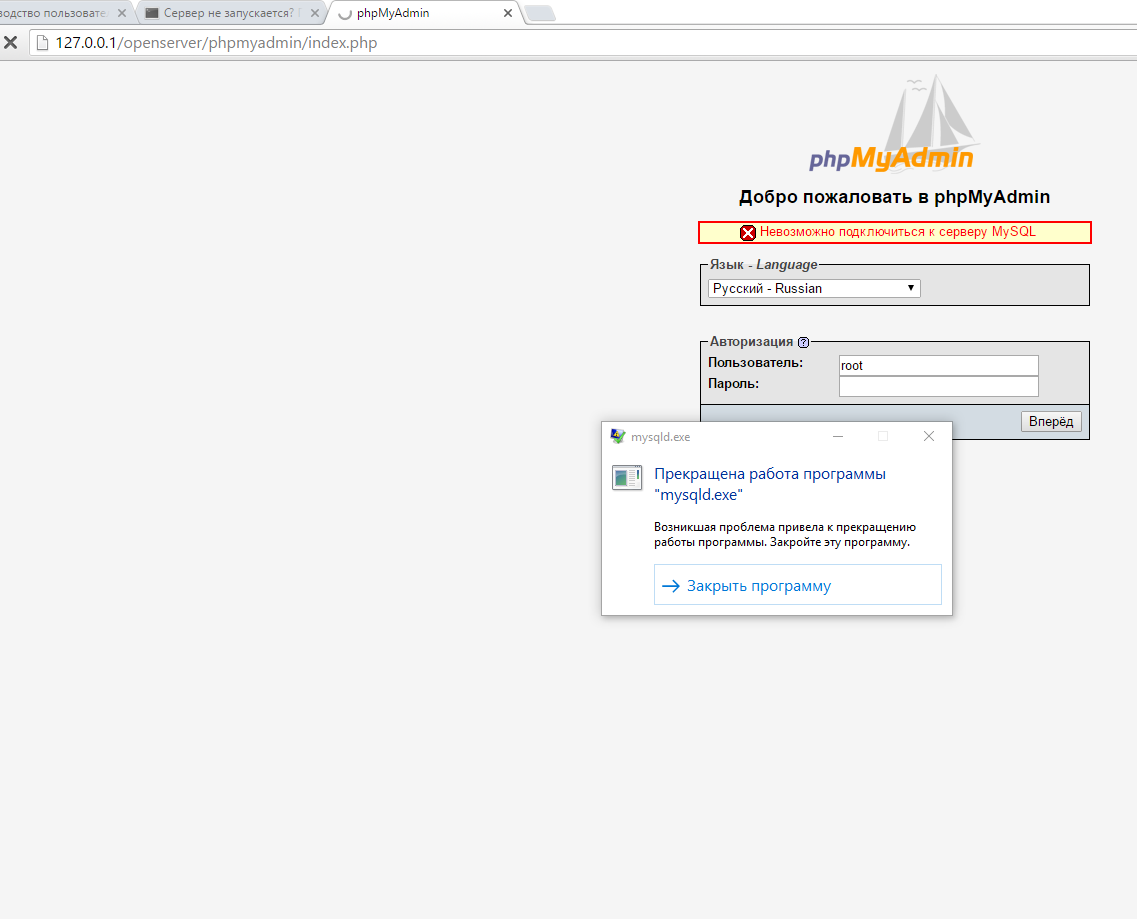Close the phpMyAdmin browser tab
This screenshot has height=919, width=1137.
tap(507, 14)
